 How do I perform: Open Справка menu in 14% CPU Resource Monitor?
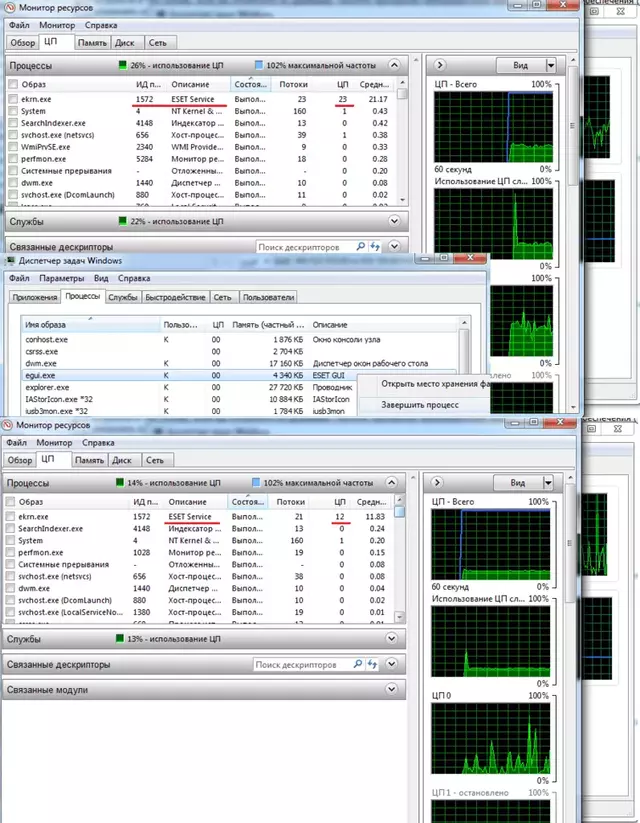point(98,442)
